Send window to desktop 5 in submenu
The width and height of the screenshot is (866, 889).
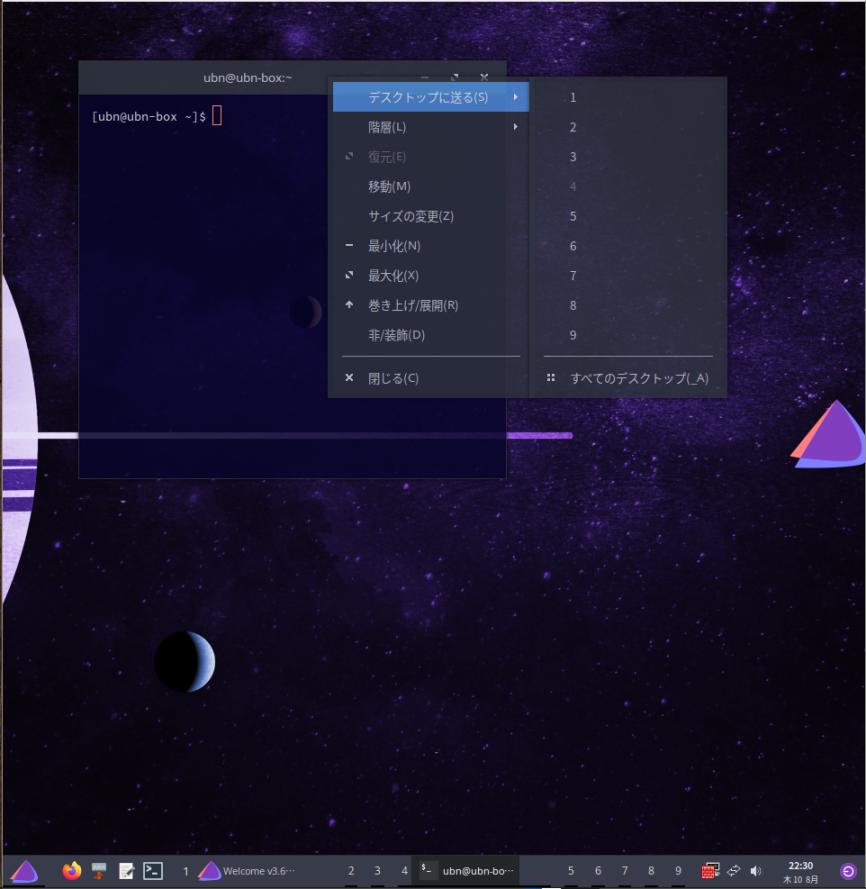[628, 217]
